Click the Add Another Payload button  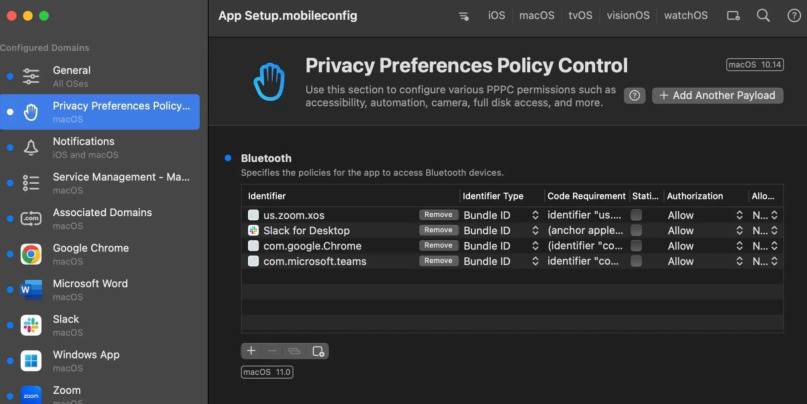717,95
